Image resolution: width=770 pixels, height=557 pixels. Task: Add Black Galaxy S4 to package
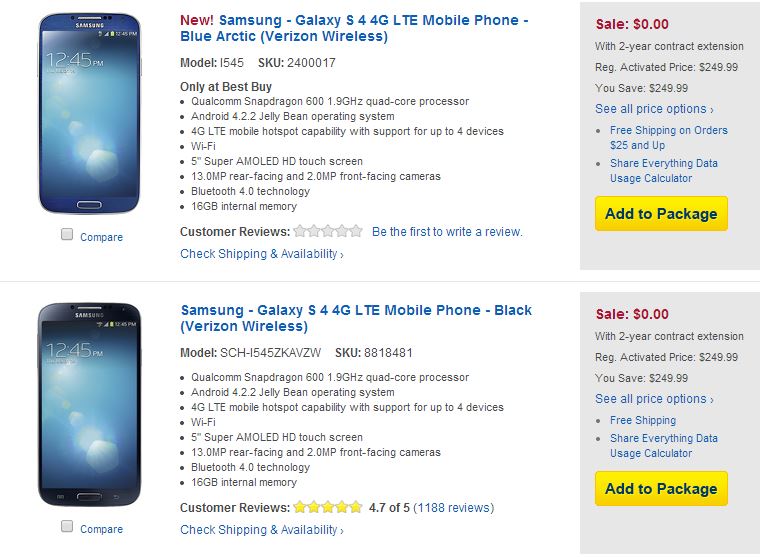[x=661, y=489]
